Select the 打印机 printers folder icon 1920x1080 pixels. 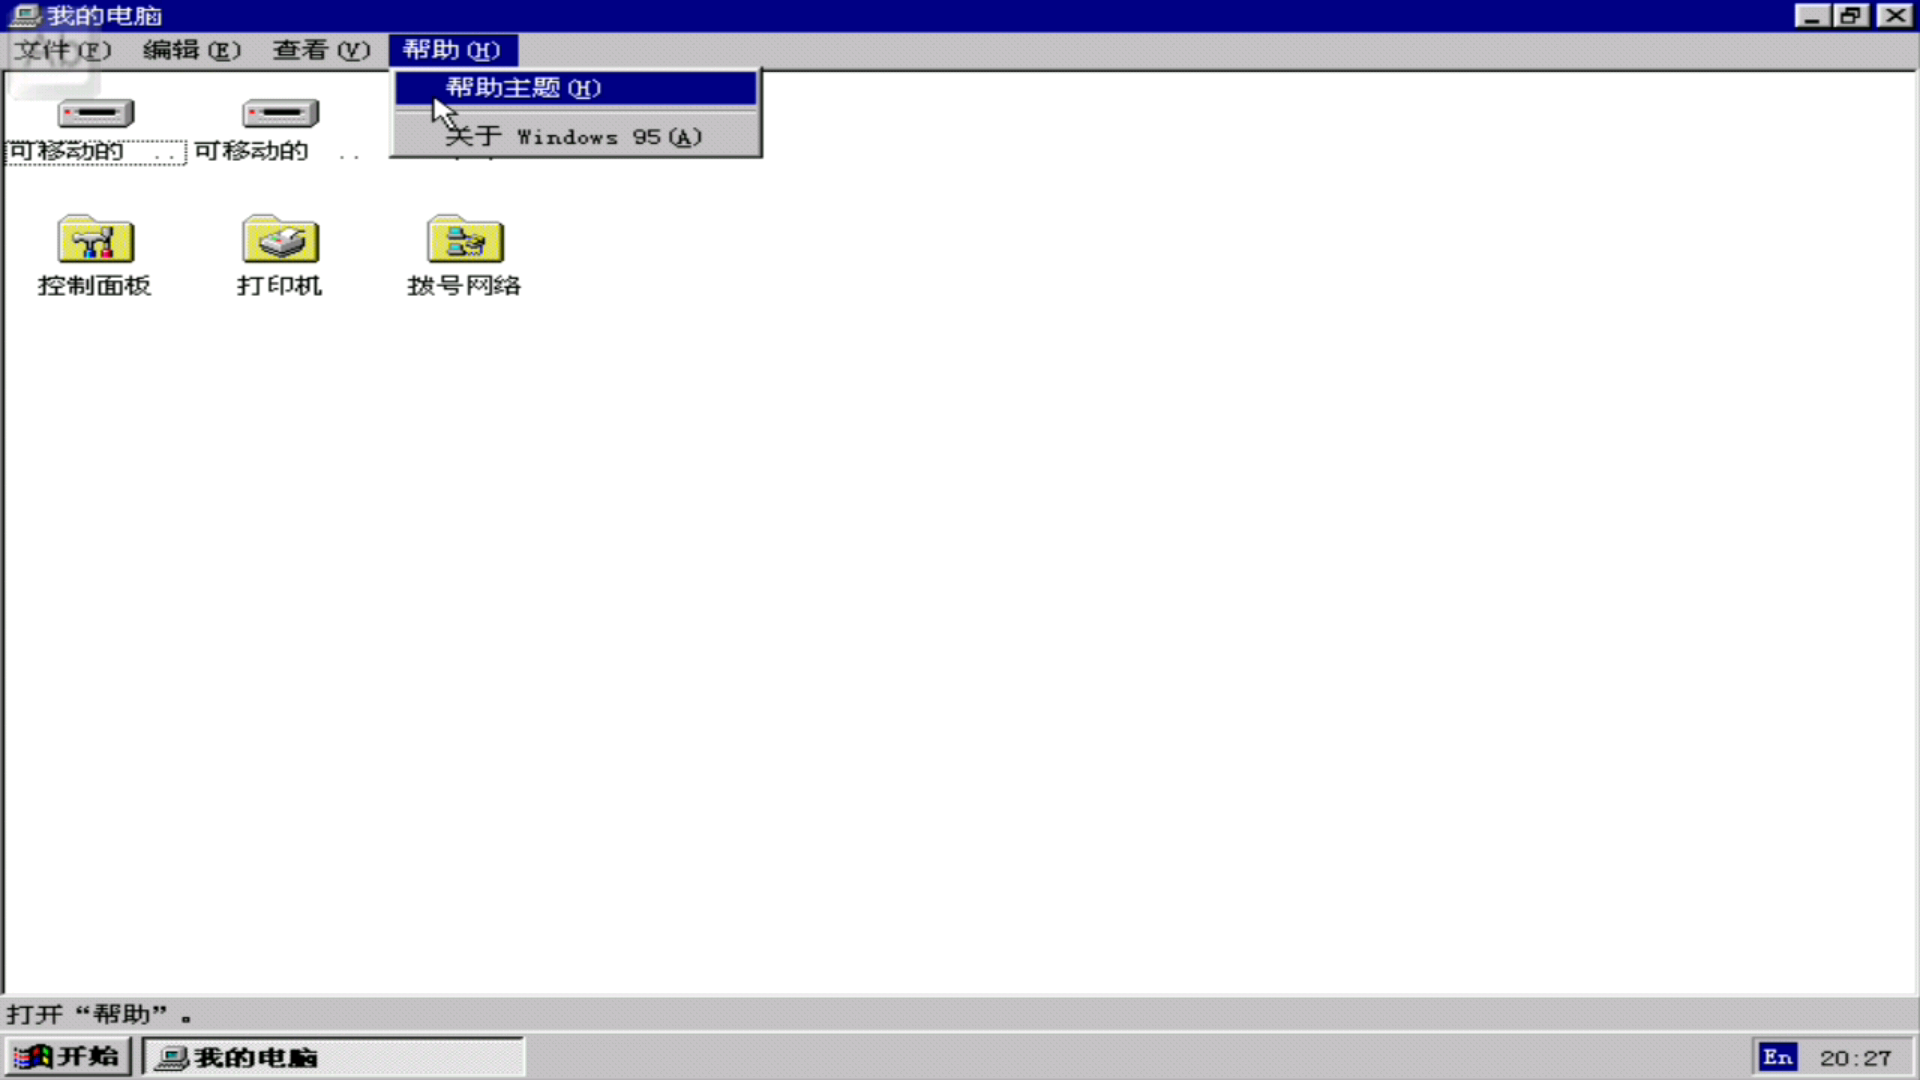tap(280, 239)
